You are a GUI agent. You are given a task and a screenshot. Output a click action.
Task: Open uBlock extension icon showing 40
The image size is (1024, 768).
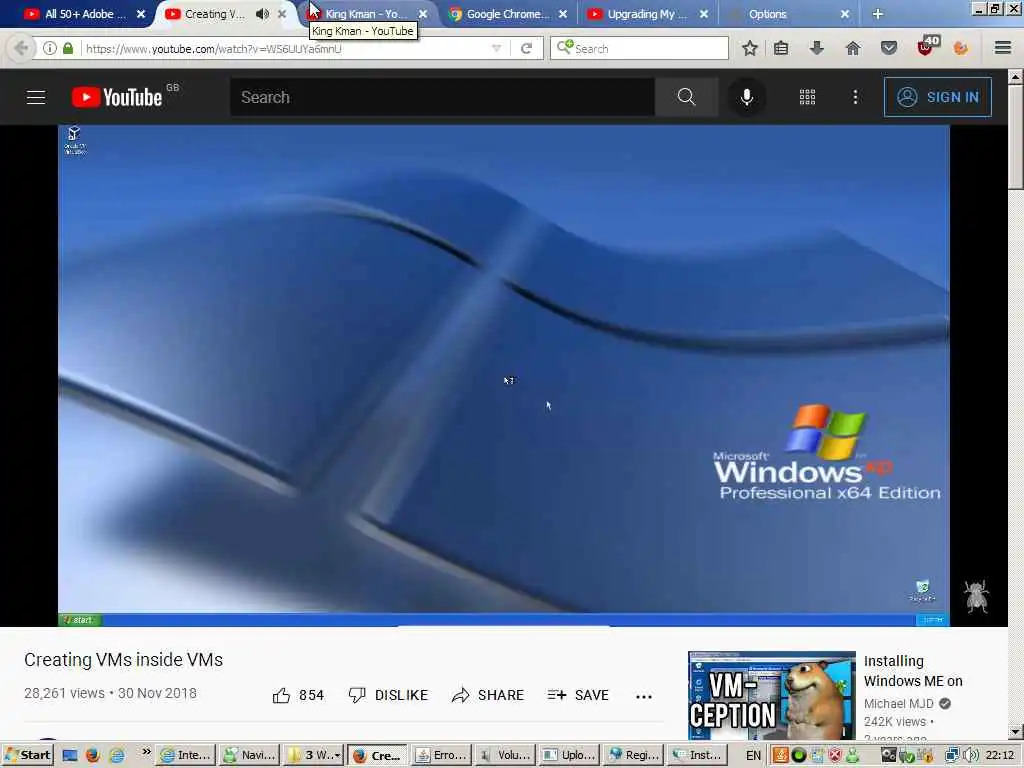[927, 46]
